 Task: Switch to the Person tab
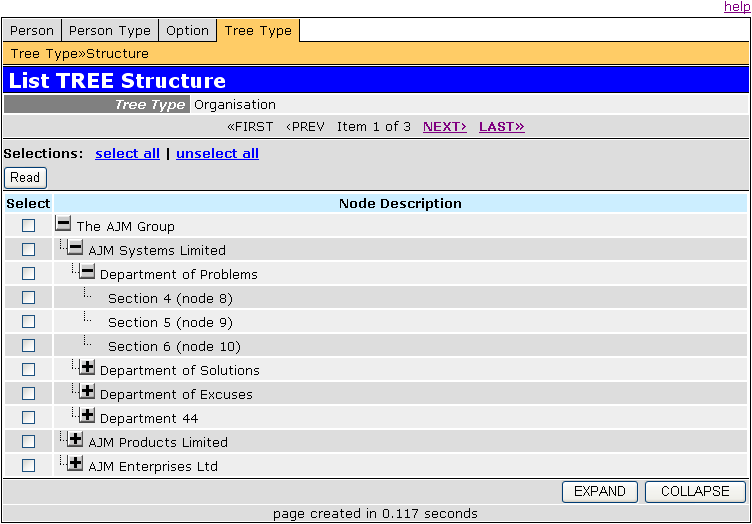click(x=32, y=31)
